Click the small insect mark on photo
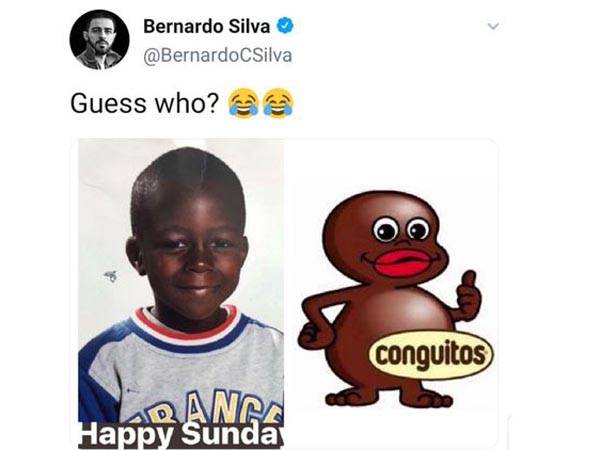The image size is (600, 450). tap(111, 275)
